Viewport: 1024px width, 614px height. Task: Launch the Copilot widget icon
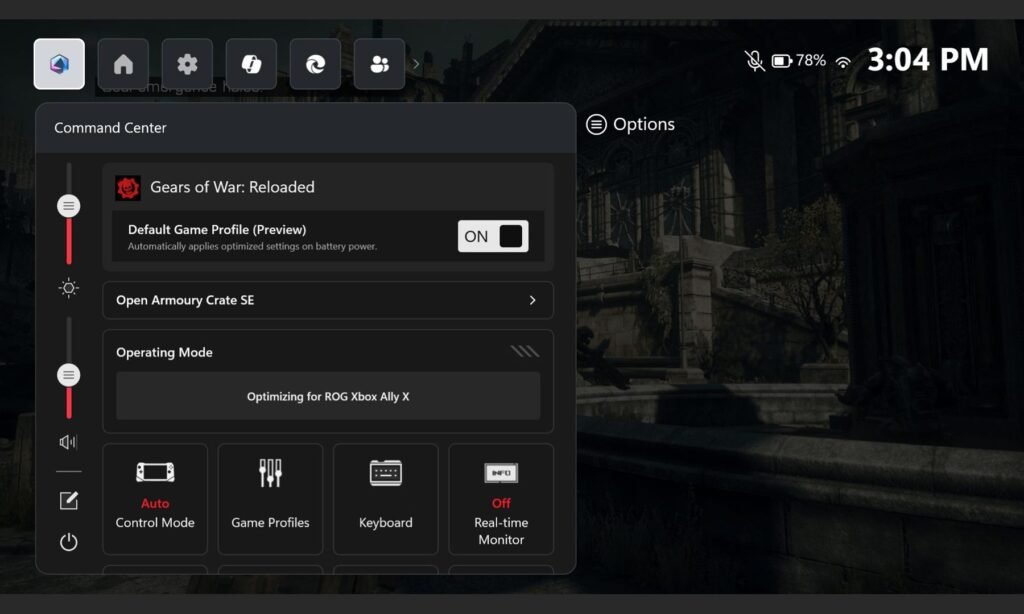click(251, 64)
